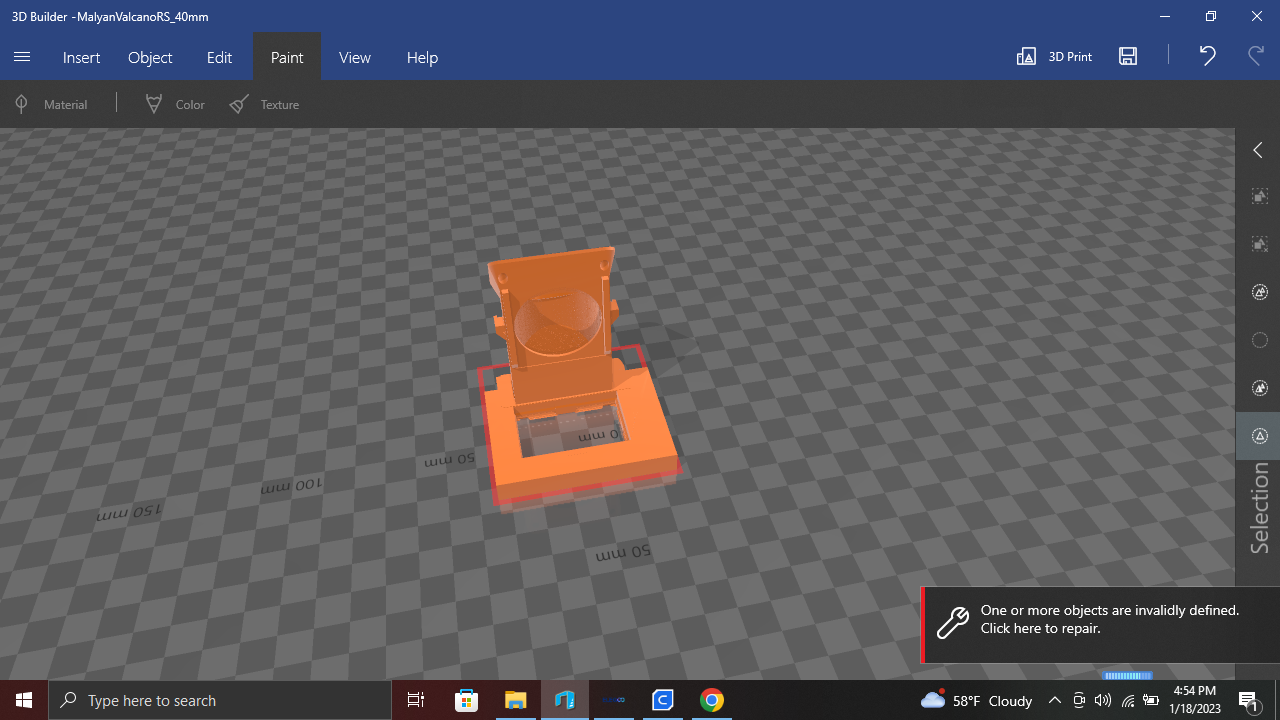Select the Material paint tool
Image resolution: width=1280 pixels, height=720 pixels.
[52, 104]
